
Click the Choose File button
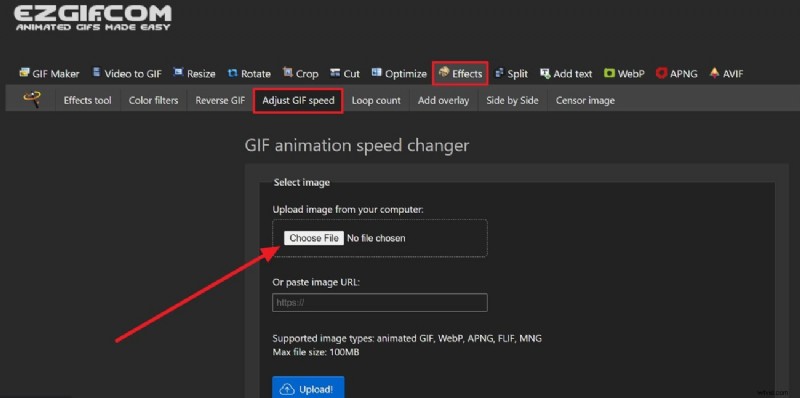(314, 238)
